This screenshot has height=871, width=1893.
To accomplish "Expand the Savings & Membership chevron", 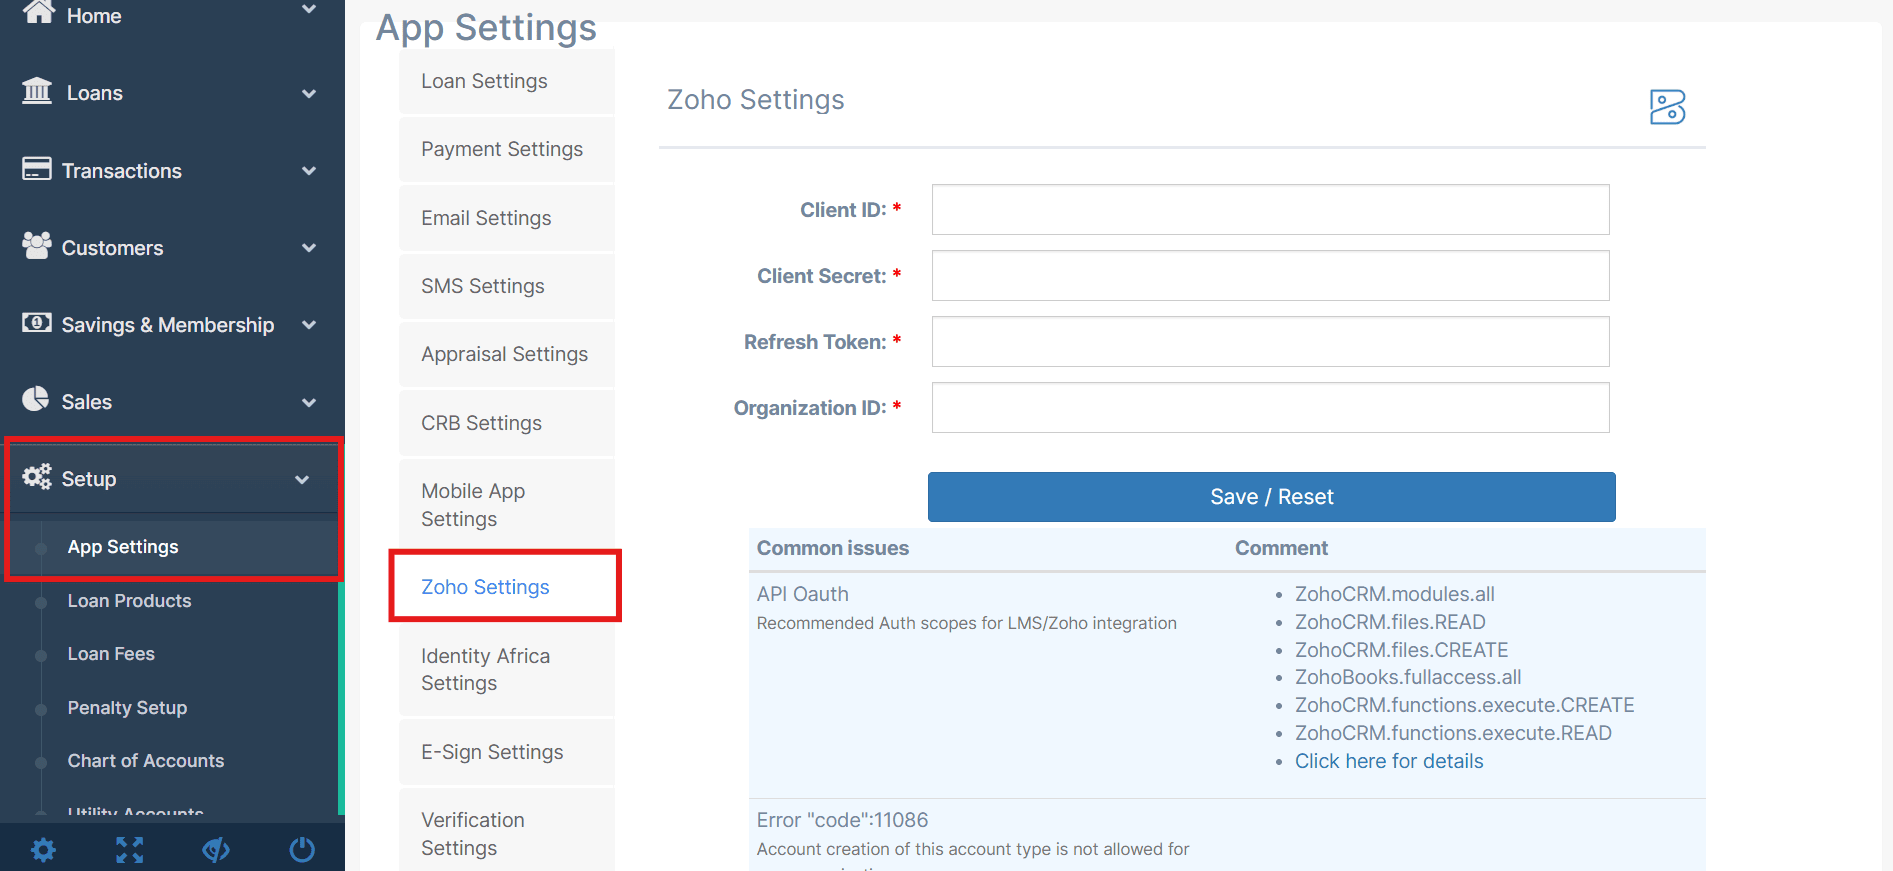I will coord(309,325).
